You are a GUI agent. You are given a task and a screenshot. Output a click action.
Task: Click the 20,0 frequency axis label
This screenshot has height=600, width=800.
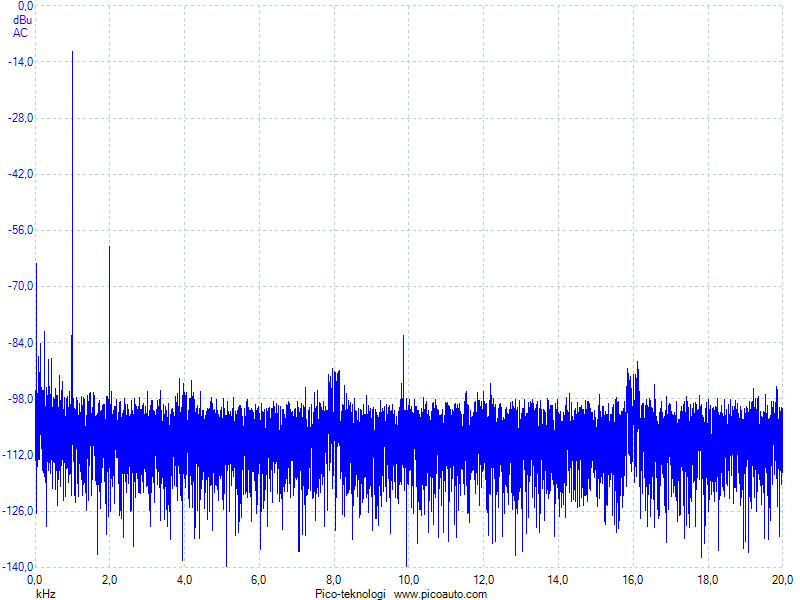(x=782, y=580)
